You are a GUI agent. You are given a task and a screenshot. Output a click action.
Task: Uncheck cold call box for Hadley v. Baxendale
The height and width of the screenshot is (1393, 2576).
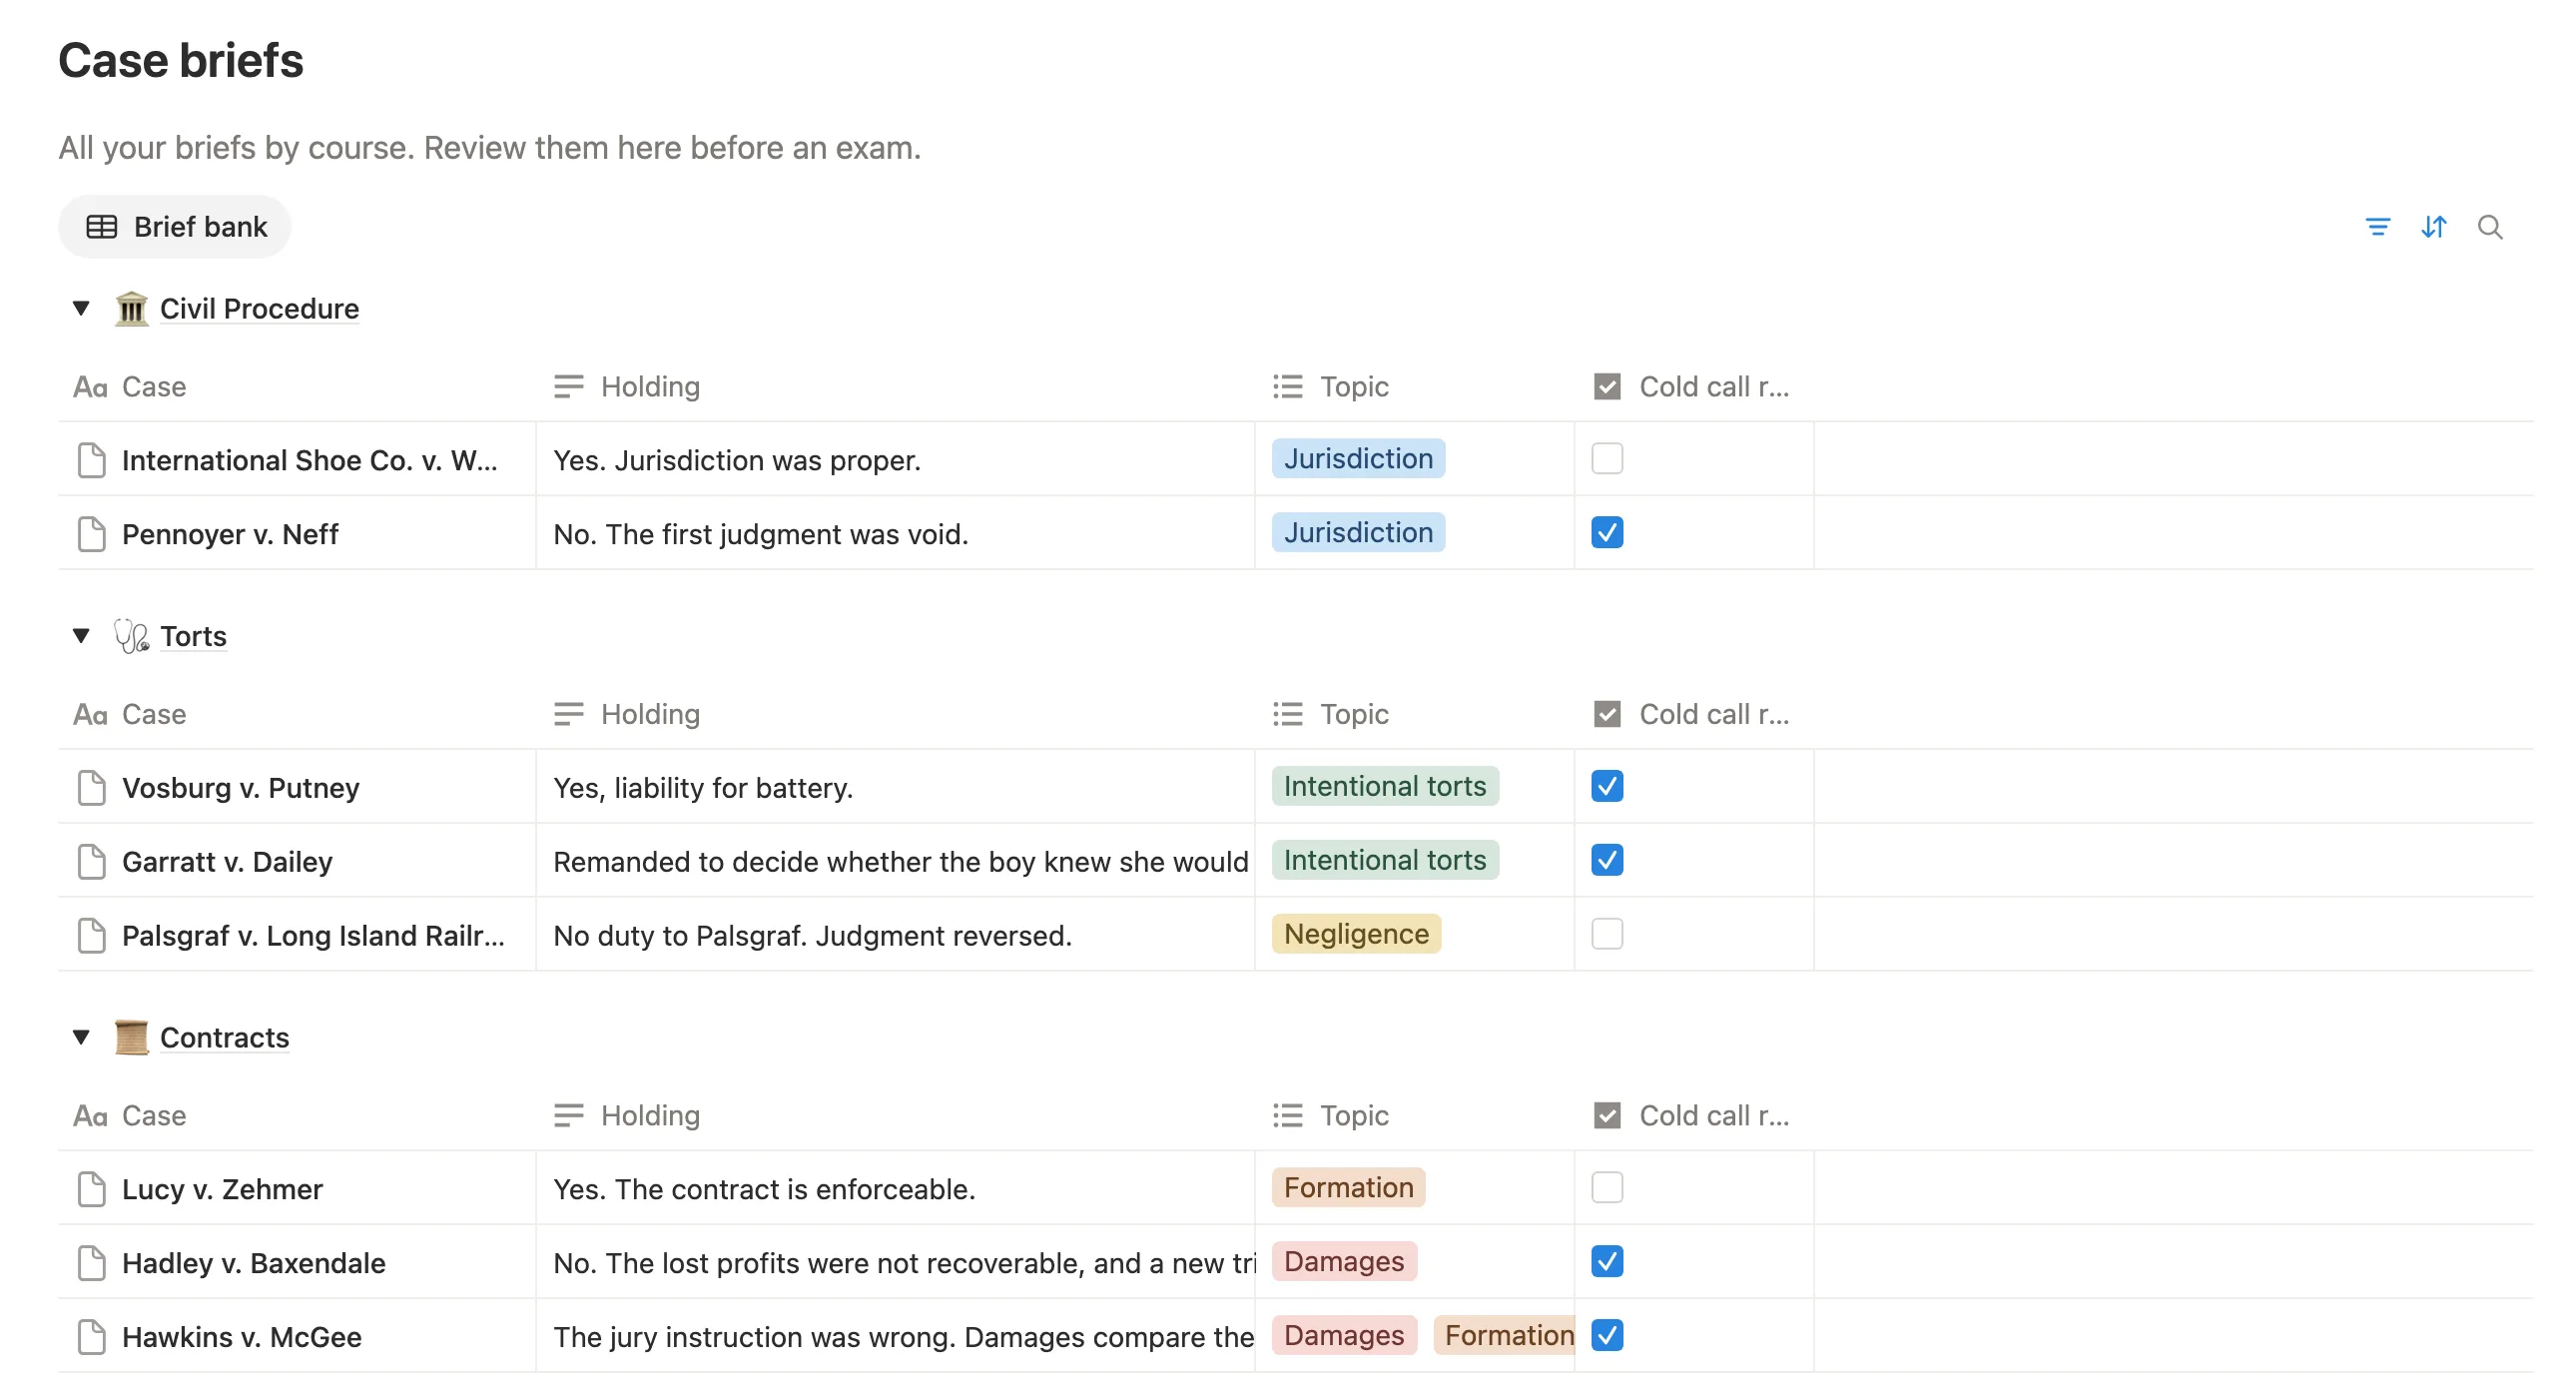pos(1606,1262)
